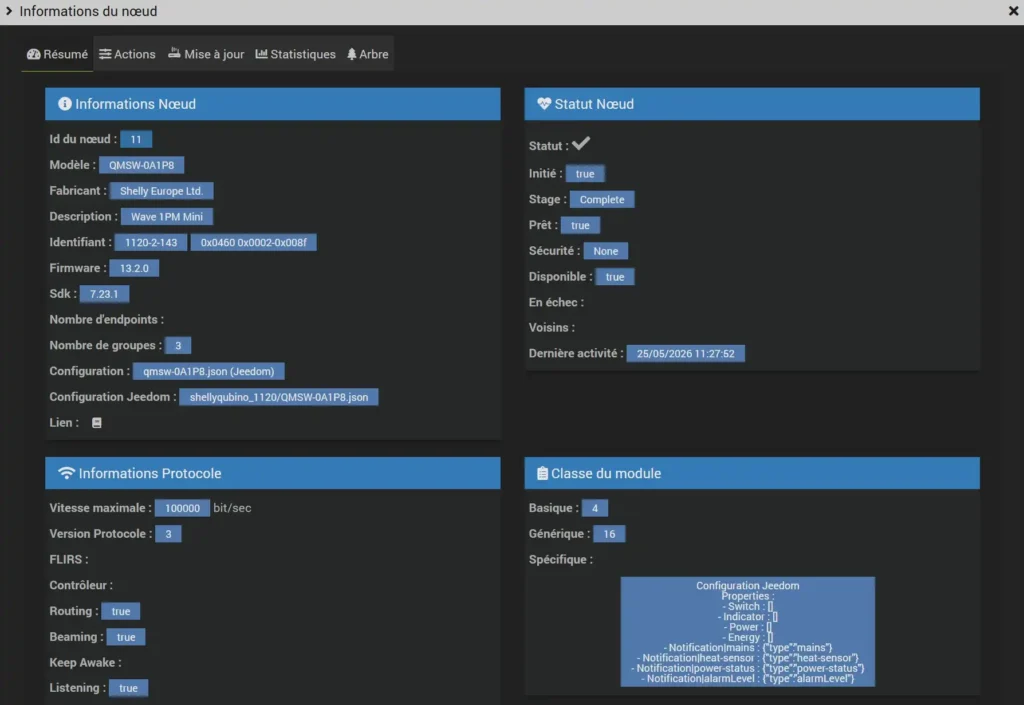Click the manufacturer Shelly Europe Ltd.
This screenshot has height=705, width=1024.
(x=161, y=191)
